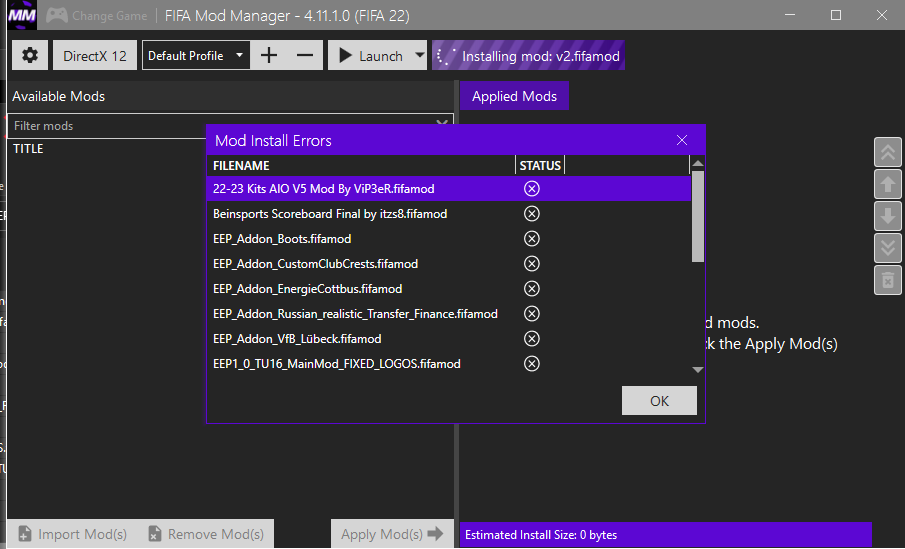Expand the Launch options arrow
905x549 pixels.
[420, 55]
